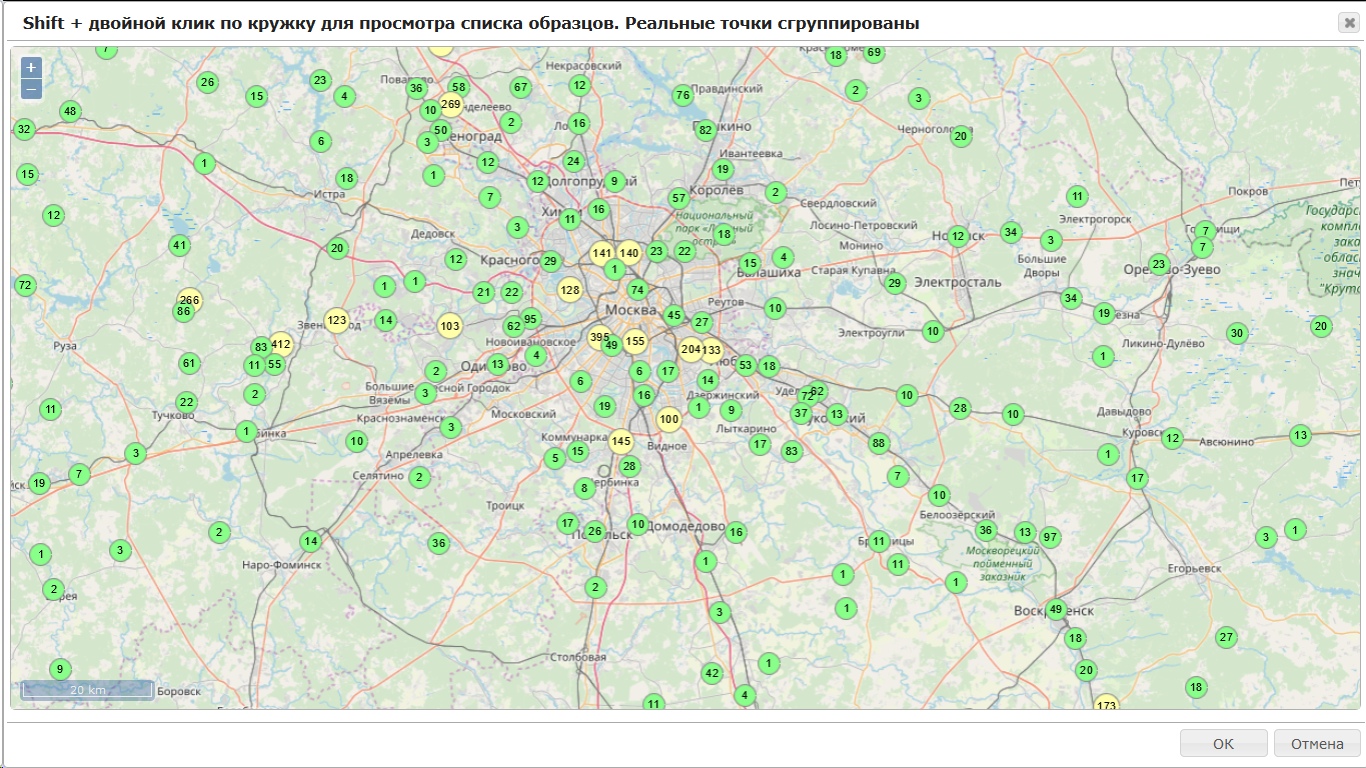Click the yellow cluster numbered 269
The width and height of the screenshot is (1366, 768).
(451, 104)
